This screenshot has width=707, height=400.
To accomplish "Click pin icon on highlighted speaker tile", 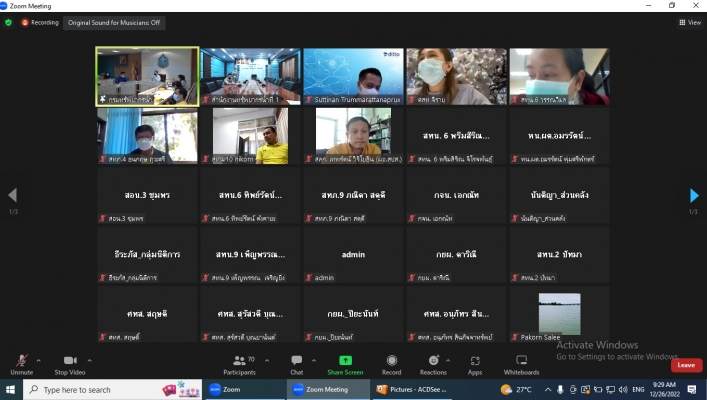I will 102,99.
